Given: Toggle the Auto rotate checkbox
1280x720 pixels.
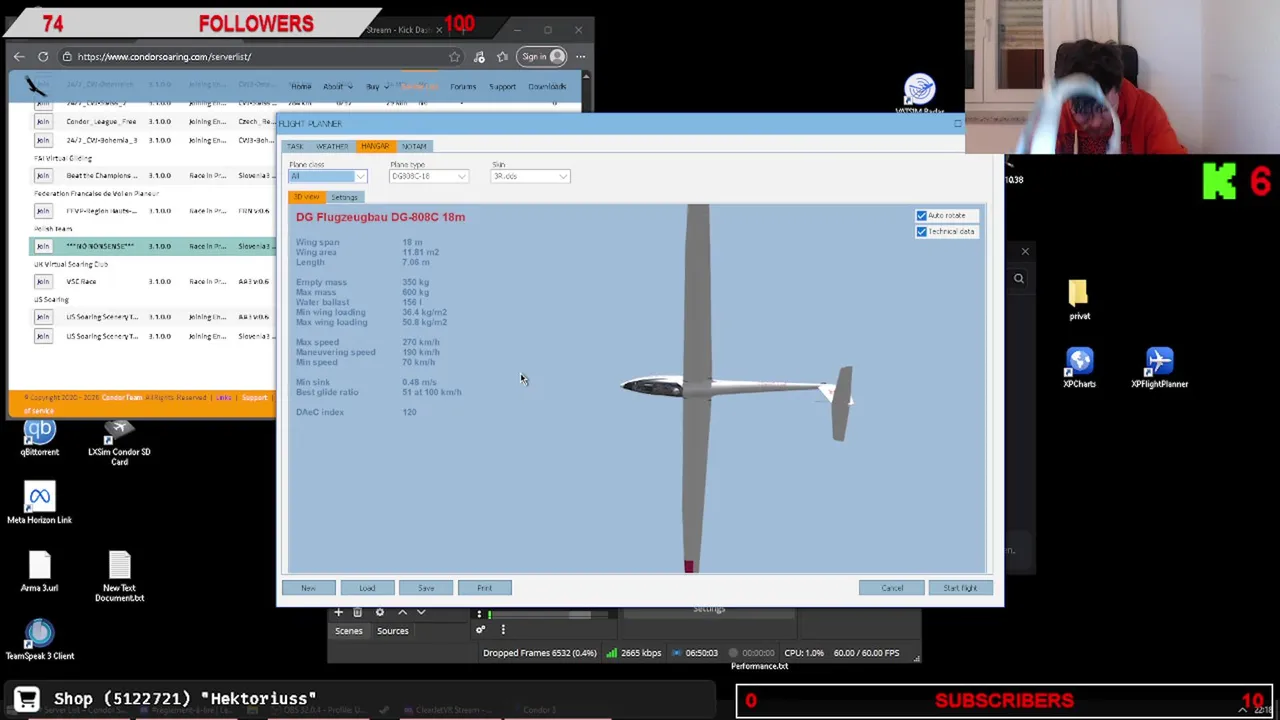Looking at the screenshot, I should coord(921,216).
